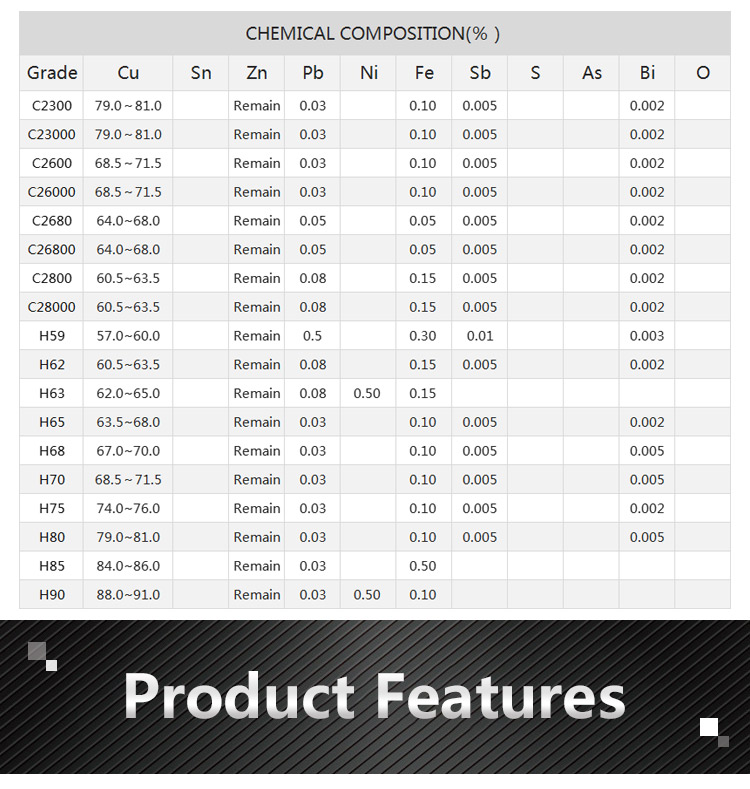This screenshot has width=750, height=789.
Task: Click the 0.01 Sb value in H59 row
Action: [x=480, y=336]
